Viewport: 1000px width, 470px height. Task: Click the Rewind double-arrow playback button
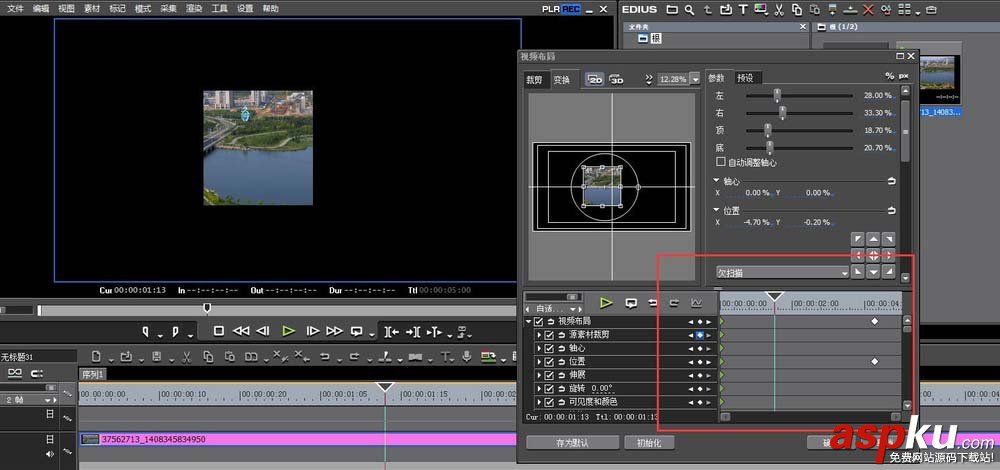pyautogui.click(x=241, y=331)
